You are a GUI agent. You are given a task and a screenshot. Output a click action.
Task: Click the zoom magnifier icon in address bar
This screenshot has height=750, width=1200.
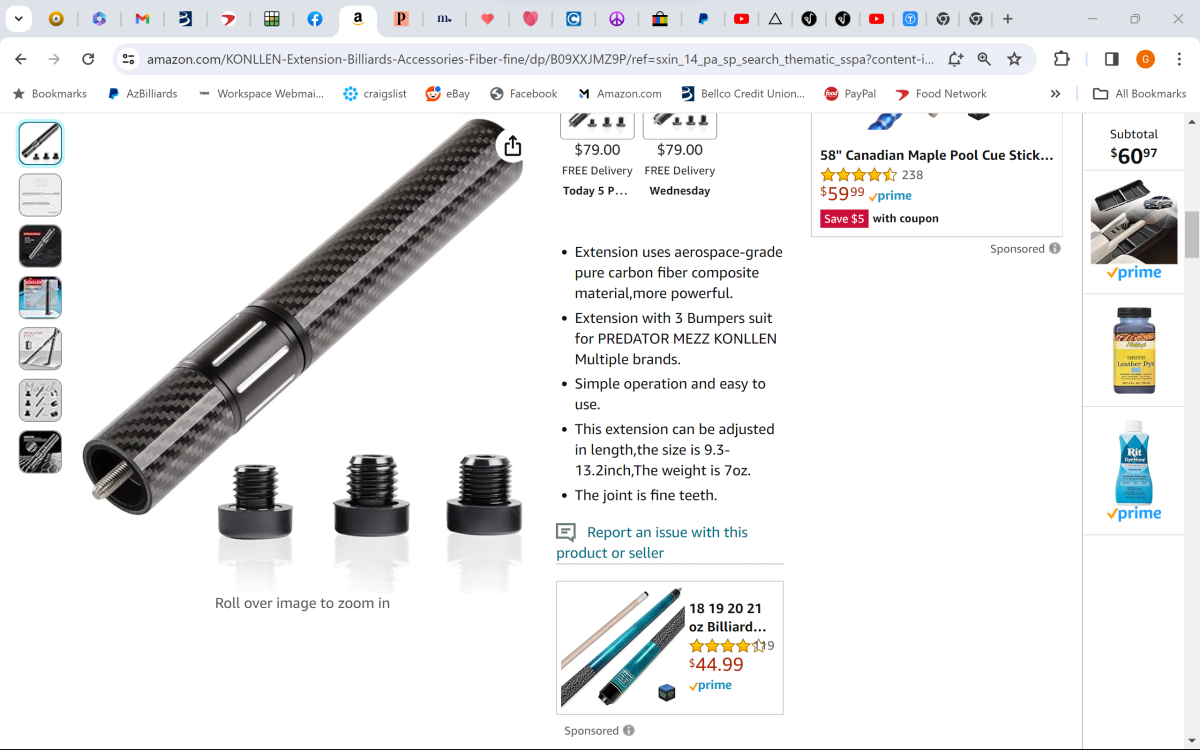coord(984,59)
